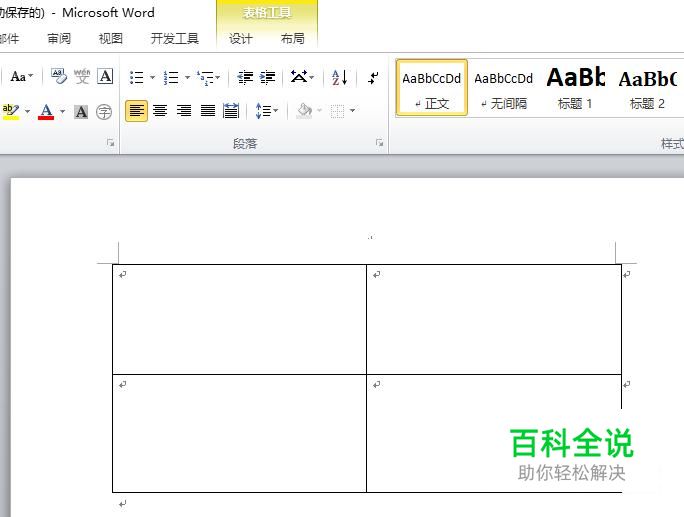Open the numbering library dropdown
The width and height of the screenshot is (684, 517).
(x=187, y=78)
